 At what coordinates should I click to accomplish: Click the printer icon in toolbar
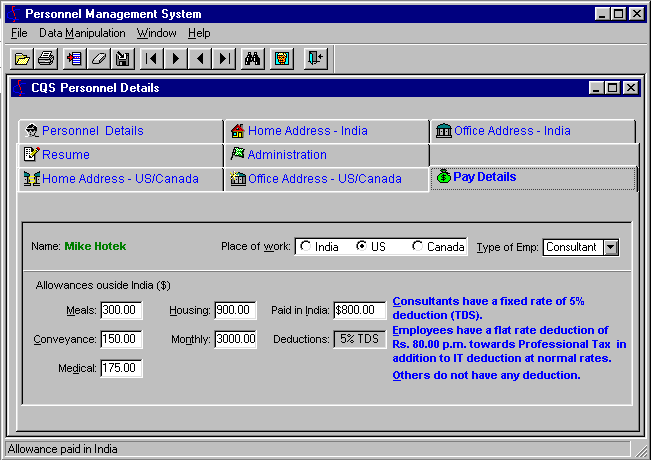coord(46,58)
